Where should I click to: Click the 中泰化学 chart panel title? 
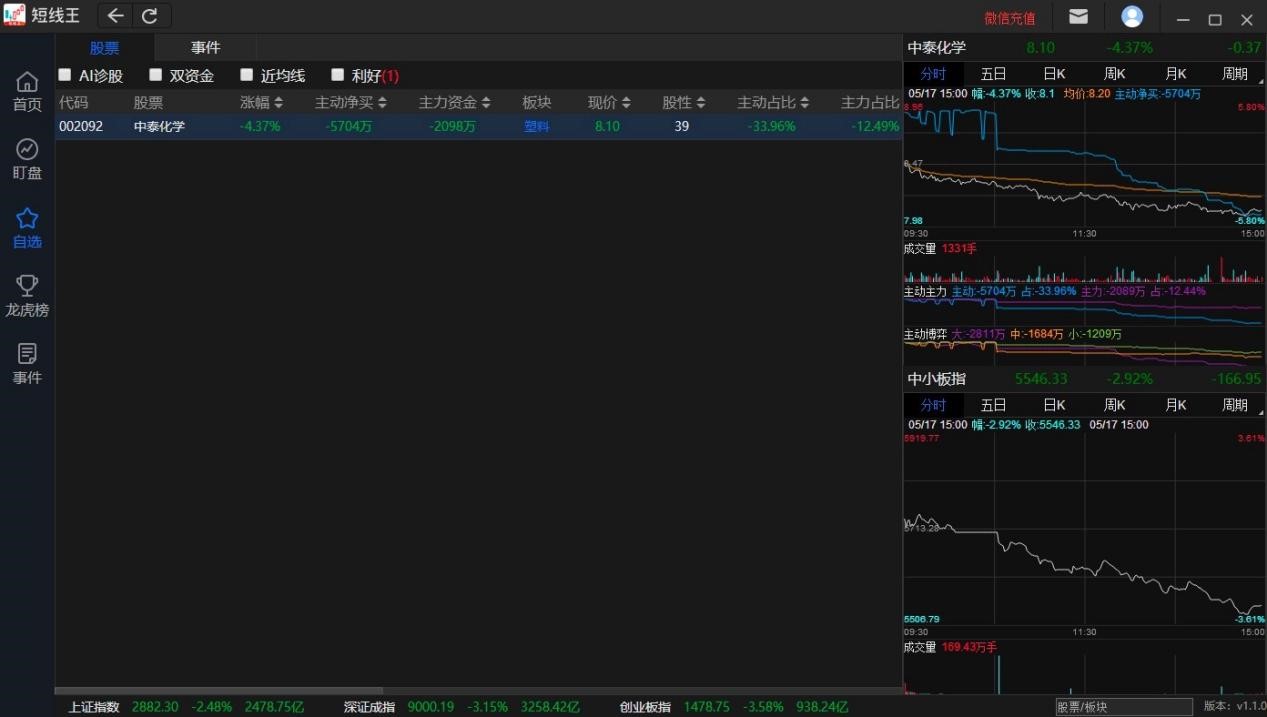[937, 47]
